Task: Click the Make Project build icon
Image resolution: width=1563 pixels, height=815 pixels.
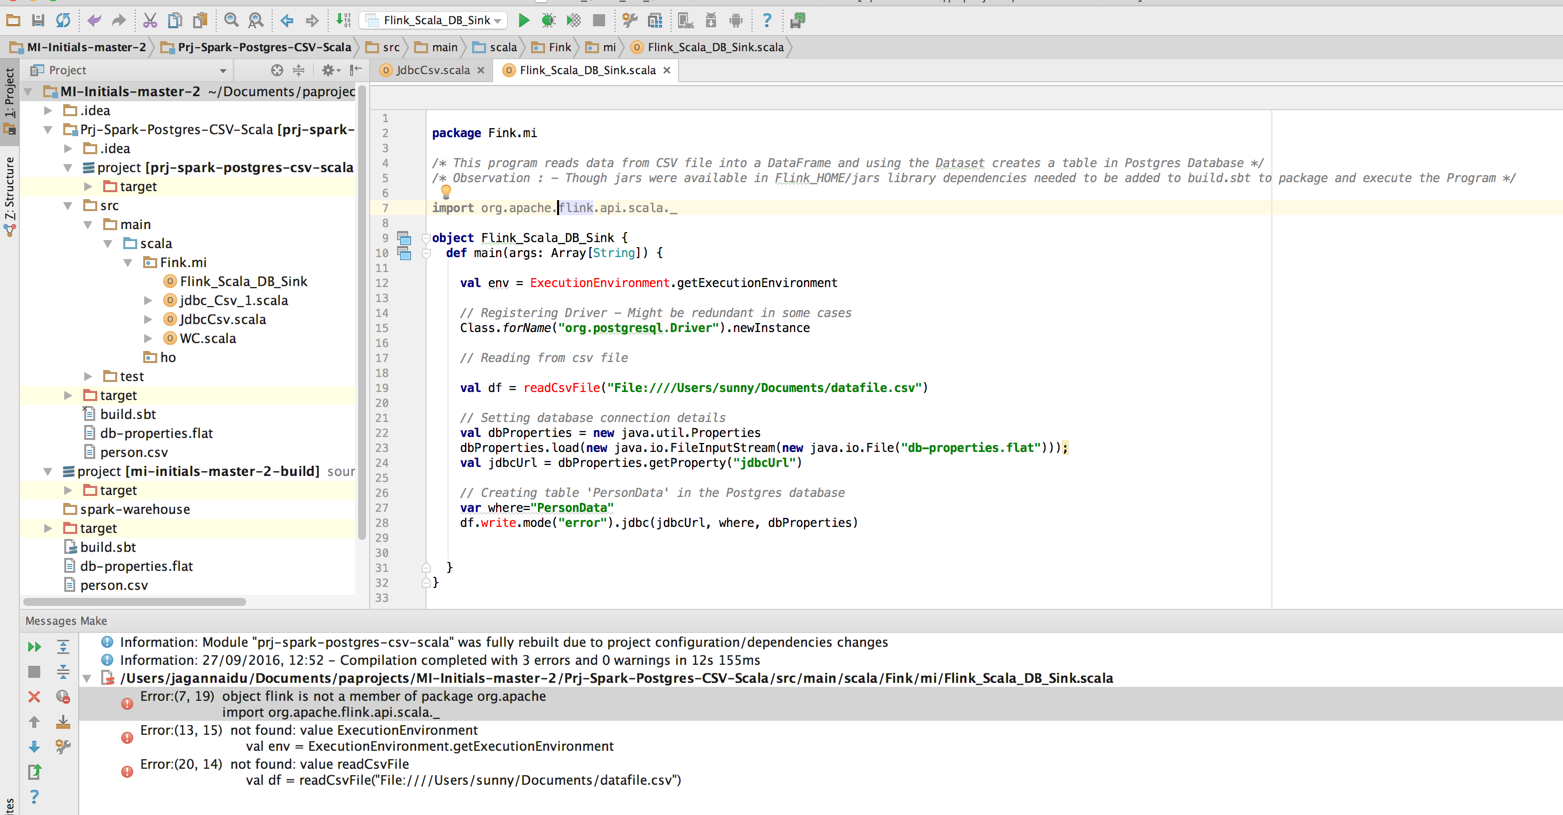Action: [x=343, y=20]
